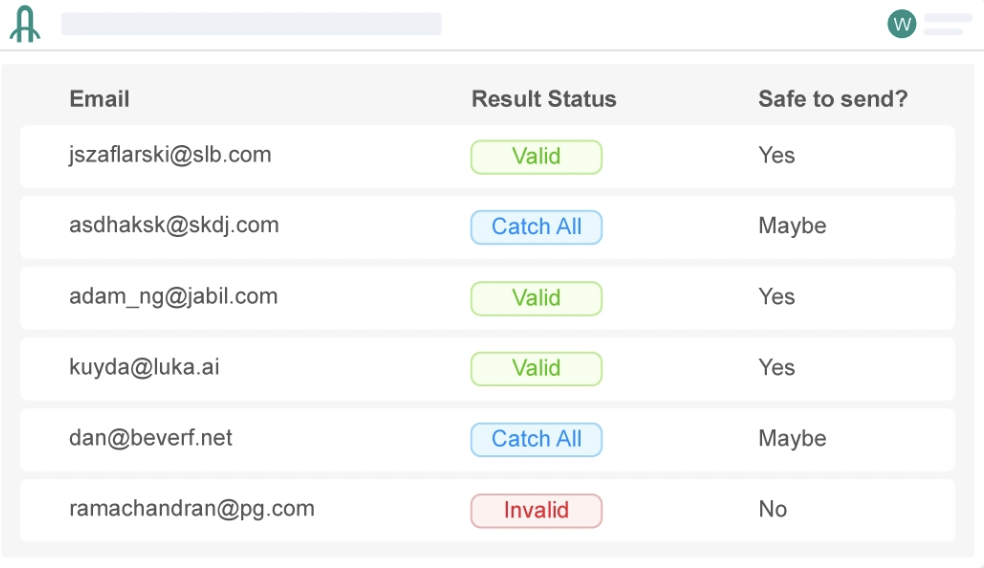
Task: Open the W user avatar
Action: click(901, 24)
